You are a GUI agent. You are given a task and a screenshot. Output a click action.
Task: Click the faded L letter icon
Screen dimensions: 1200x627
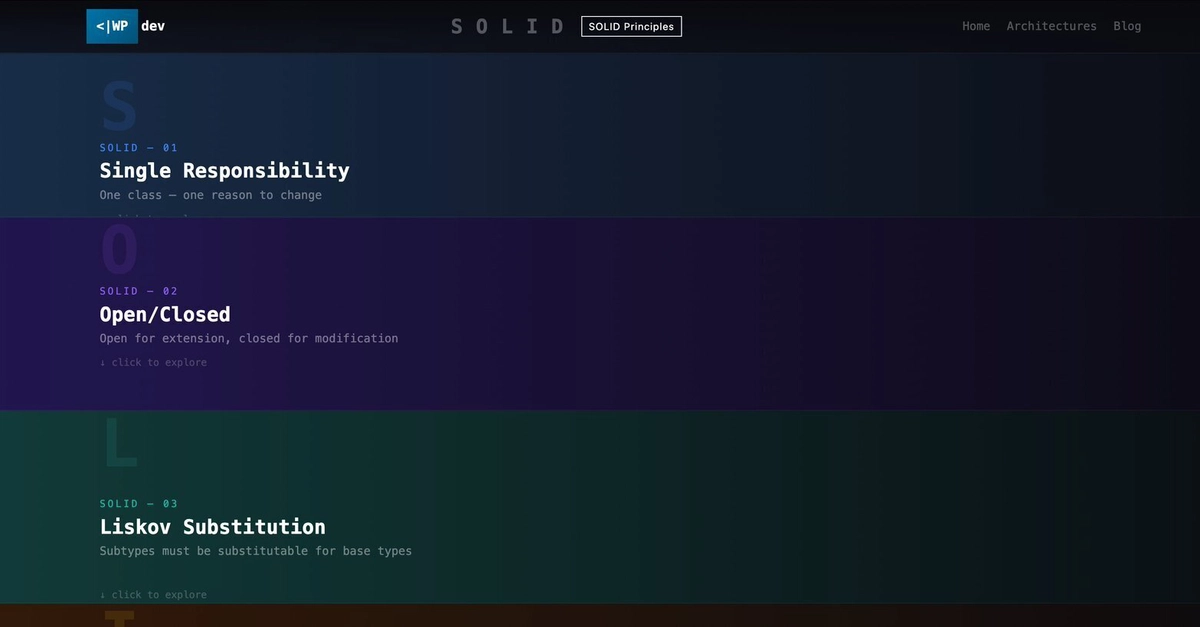pos(120,444)
